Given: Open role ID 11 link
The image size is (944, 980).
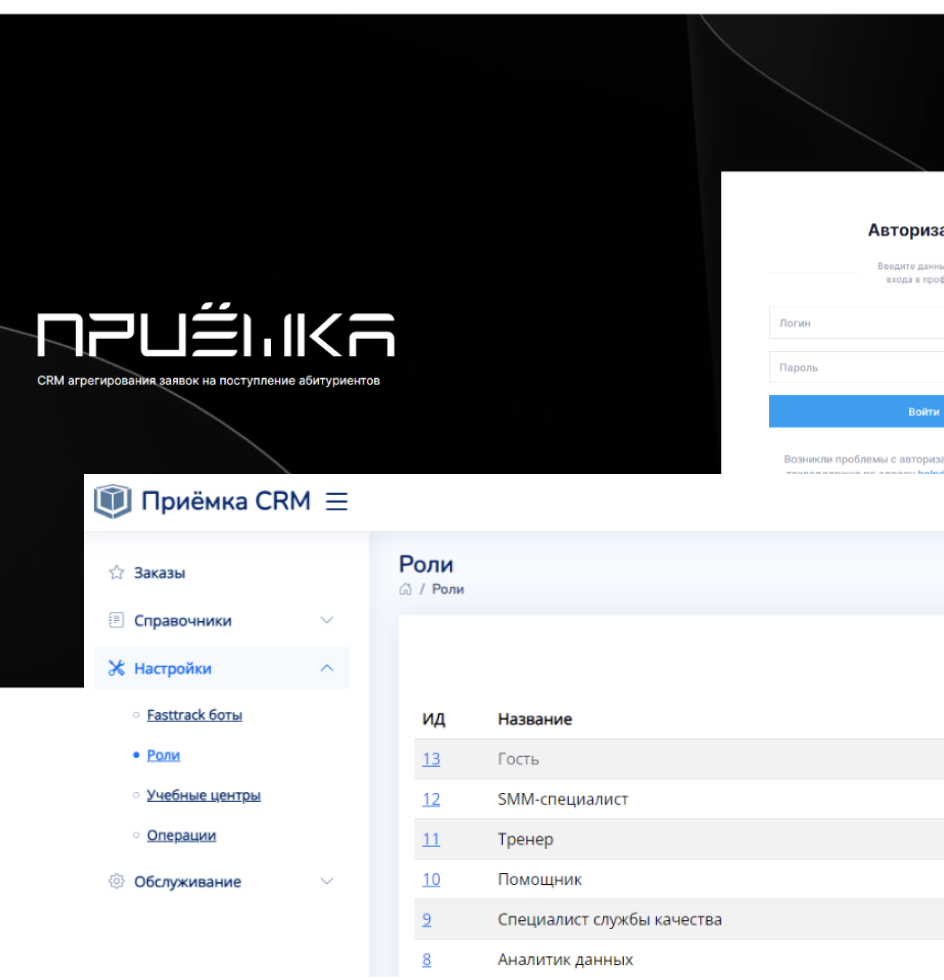Looking at the screenshot, I should pos(431,839).
